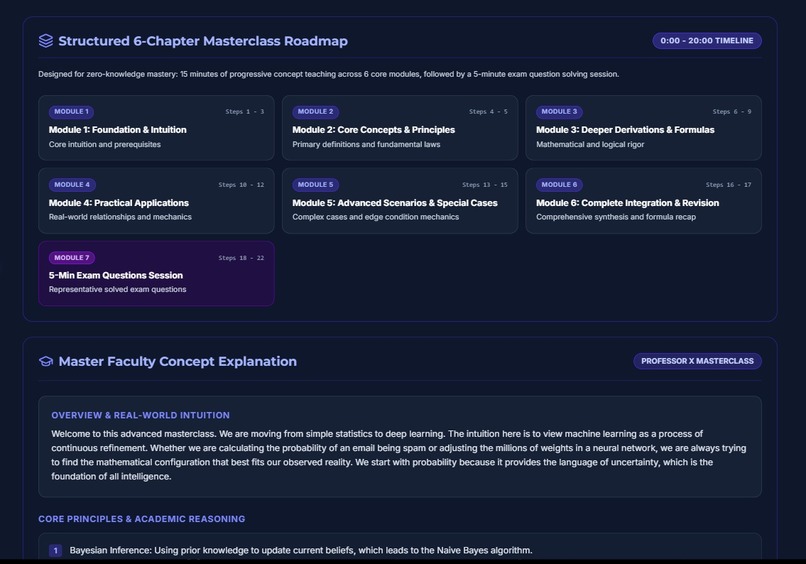
Task: Select the MODULE 2 pill badge
Action: [x=315, y=112]
